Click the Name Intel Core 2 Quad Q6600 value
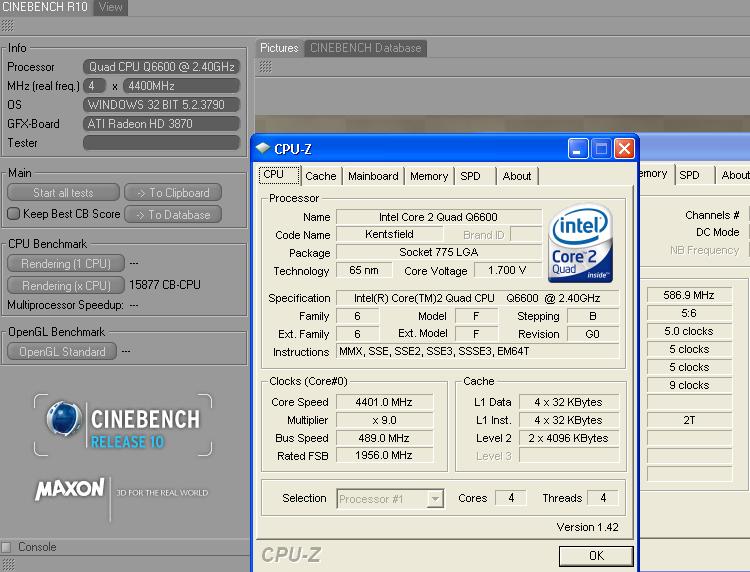Screen dimensions: 750x572 point(439,217)
